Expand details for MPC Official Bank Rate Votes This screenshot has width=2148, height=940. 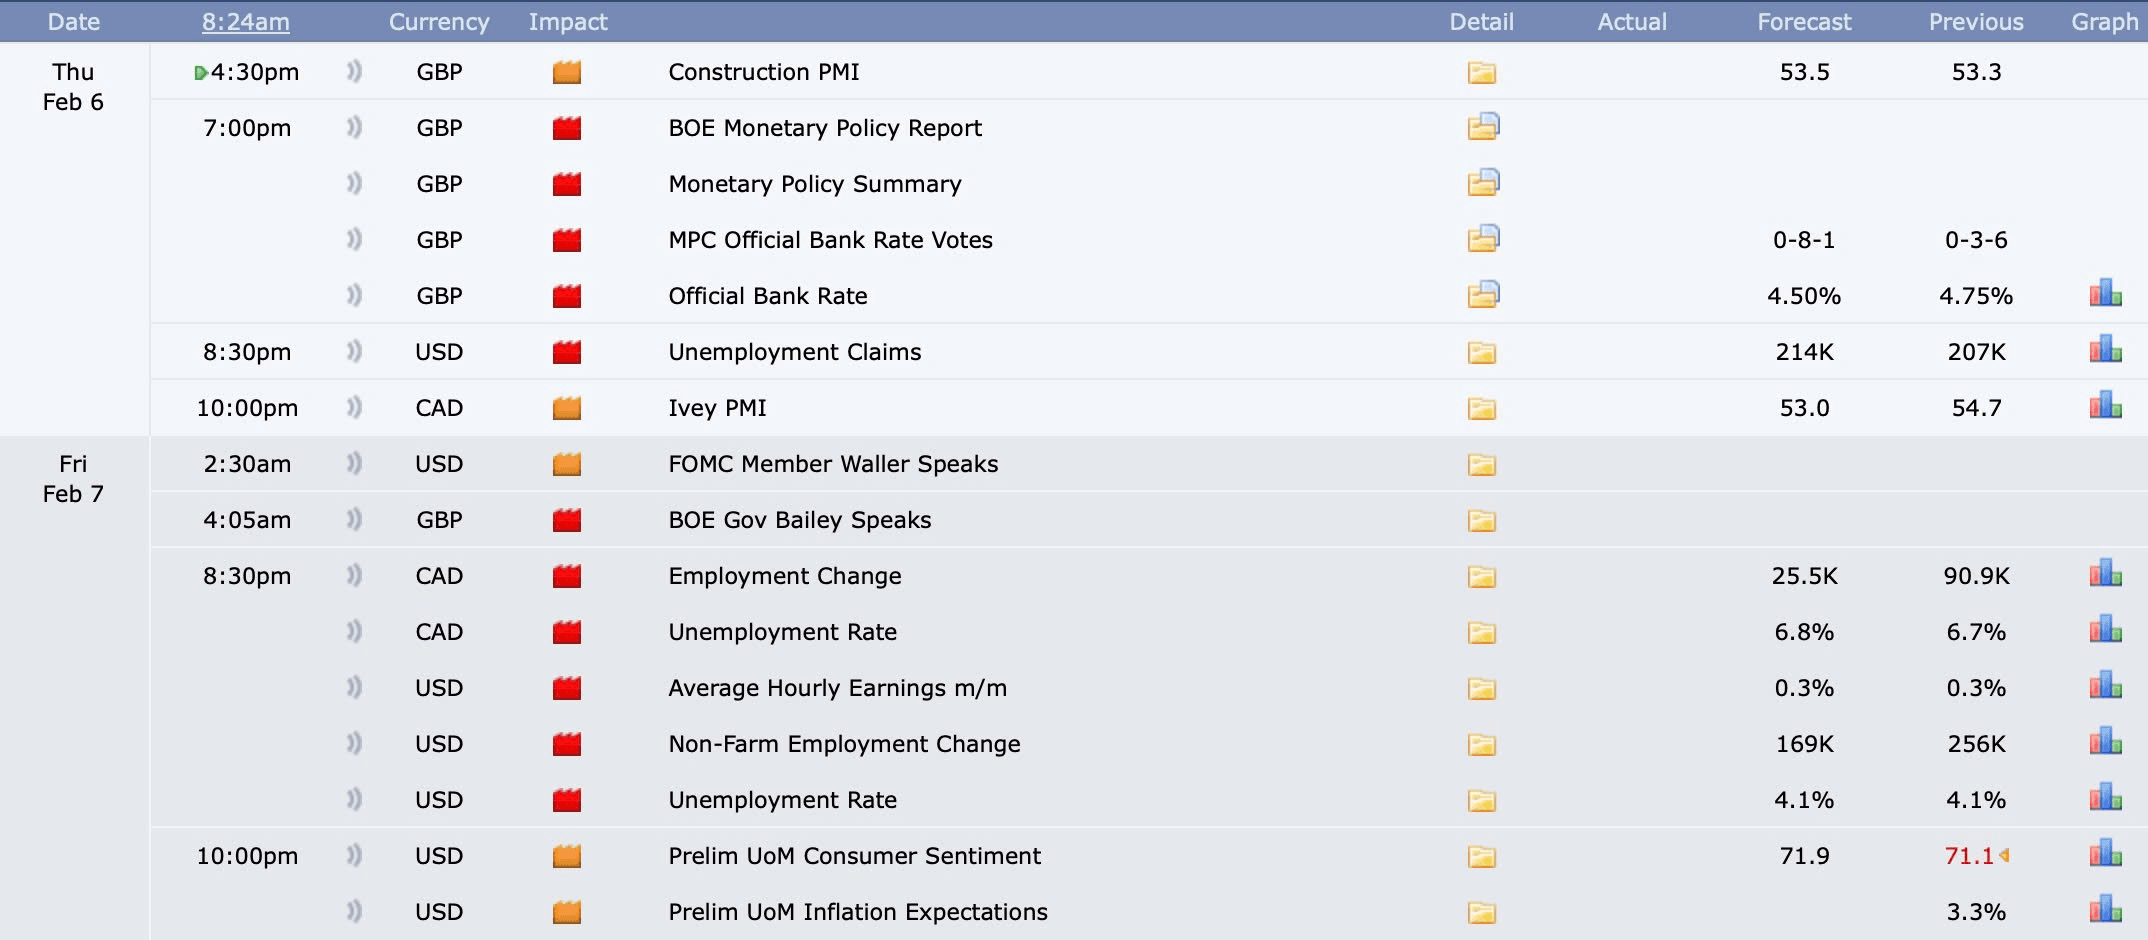point(1483,239)
